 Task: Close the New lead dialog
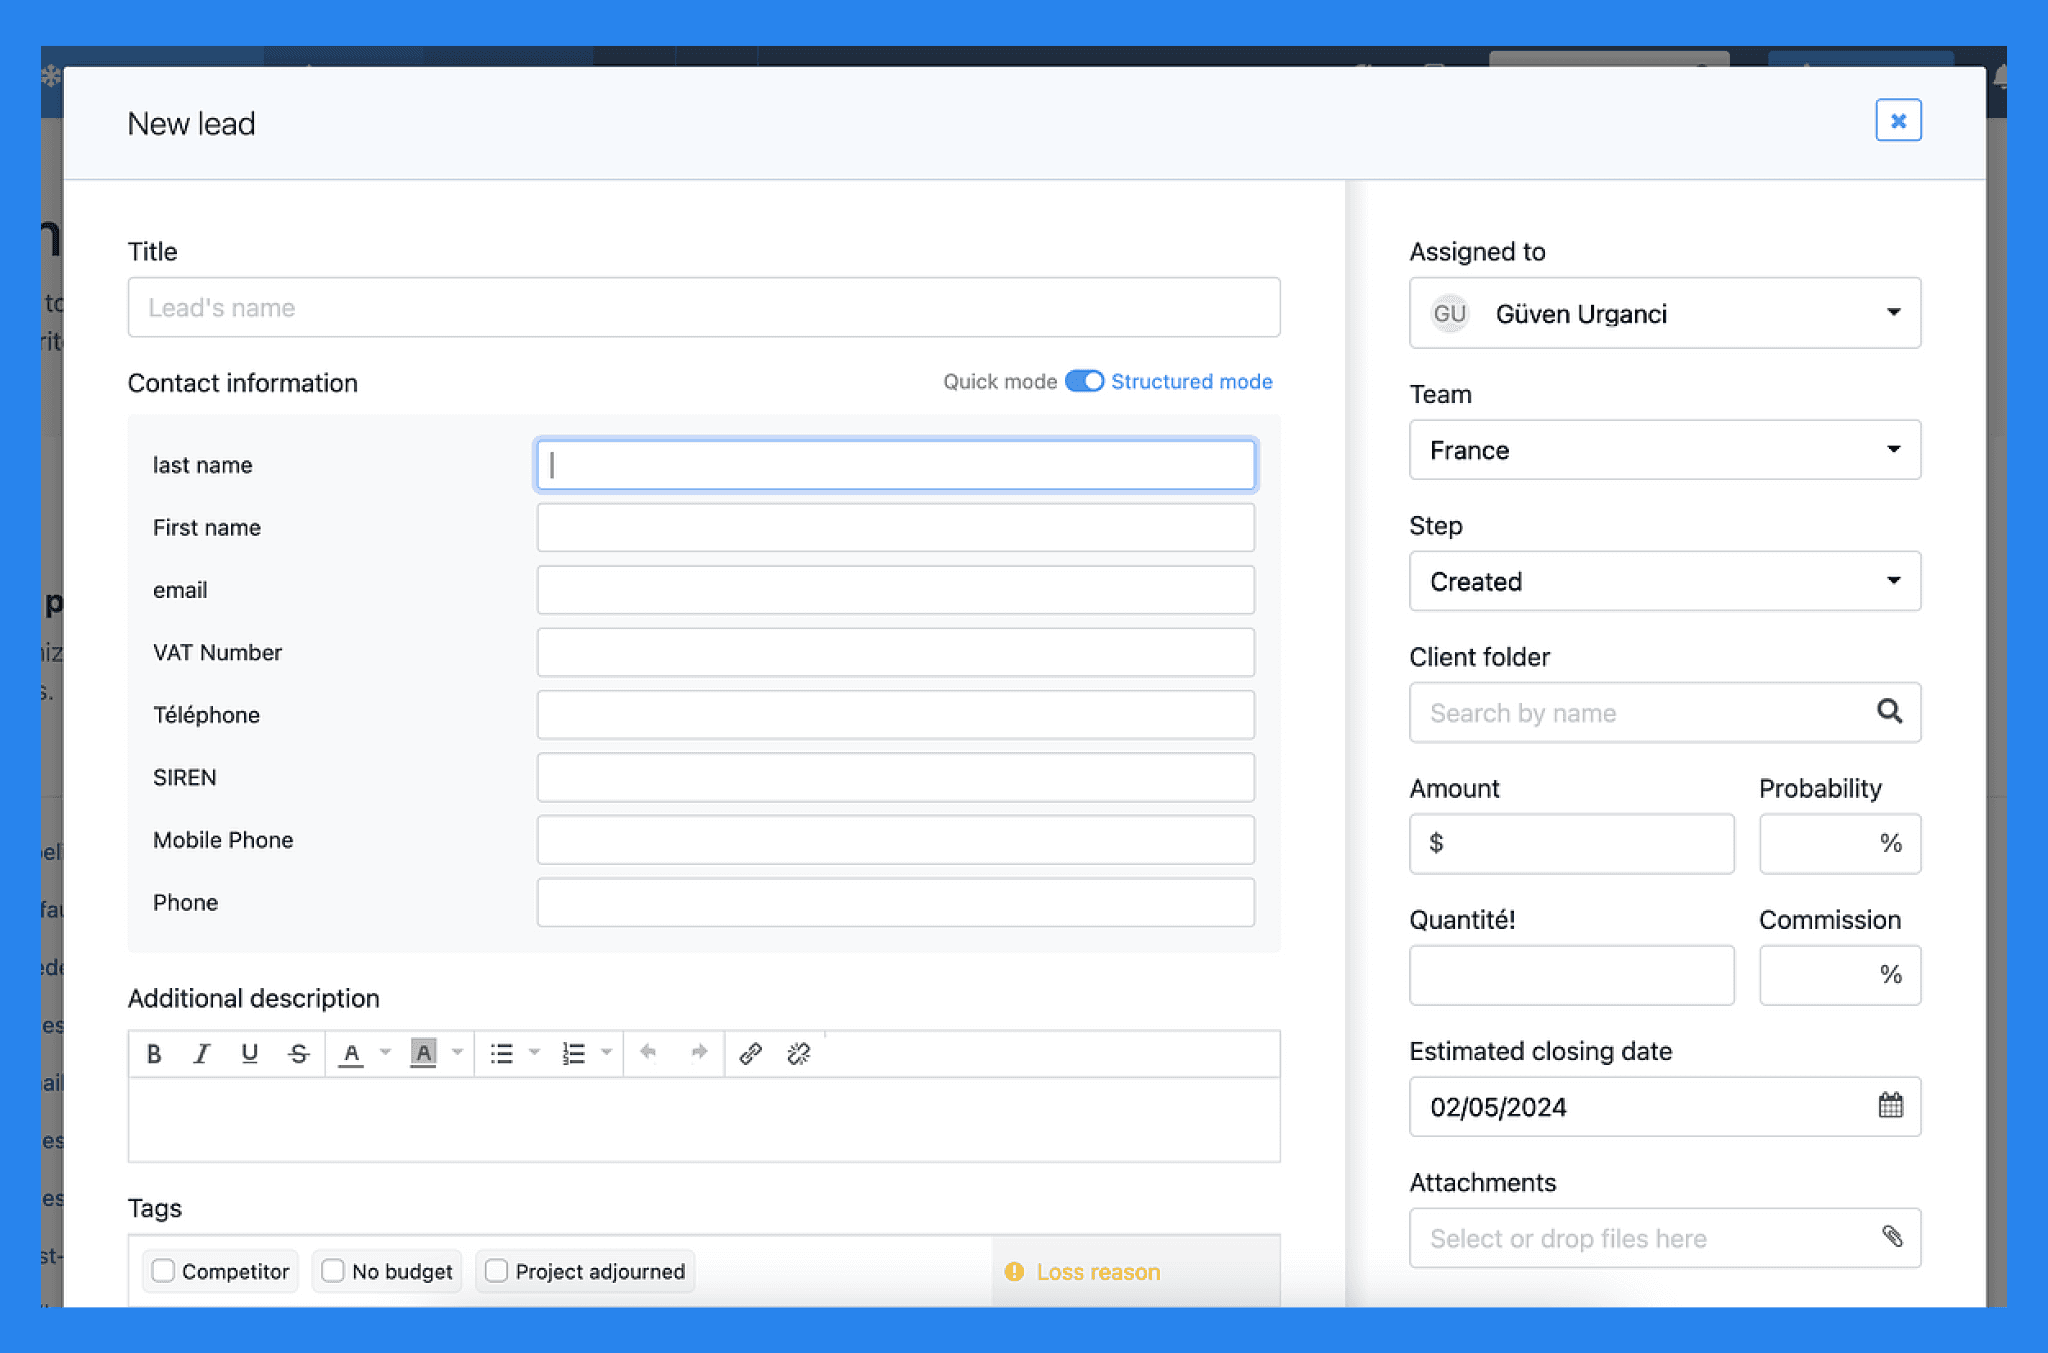point(1897,121)
